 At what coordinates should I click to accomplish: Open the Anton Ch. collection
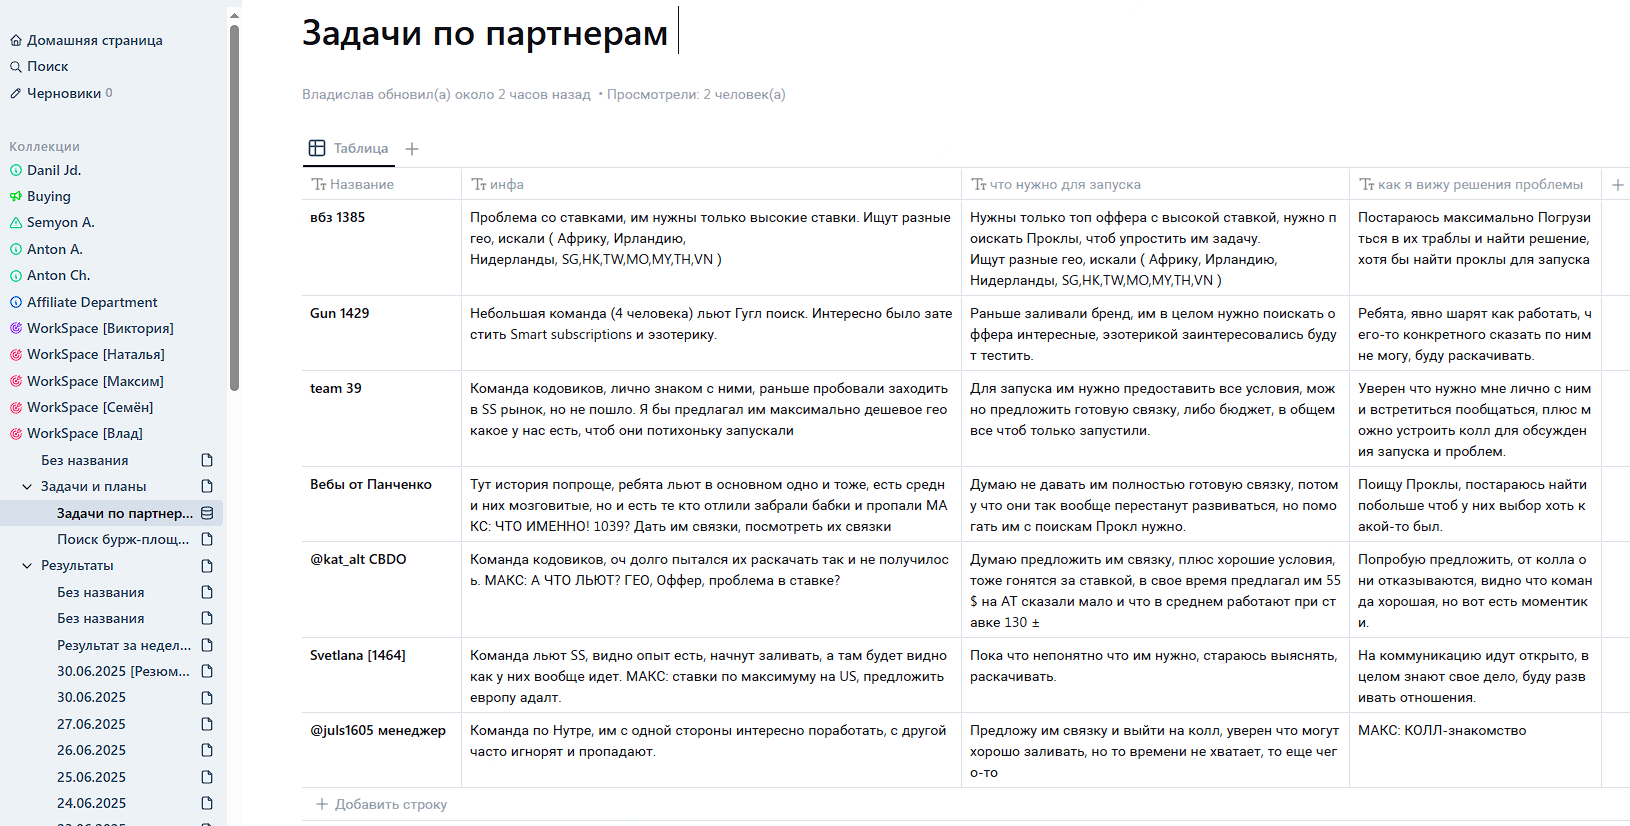click(58, 275)
